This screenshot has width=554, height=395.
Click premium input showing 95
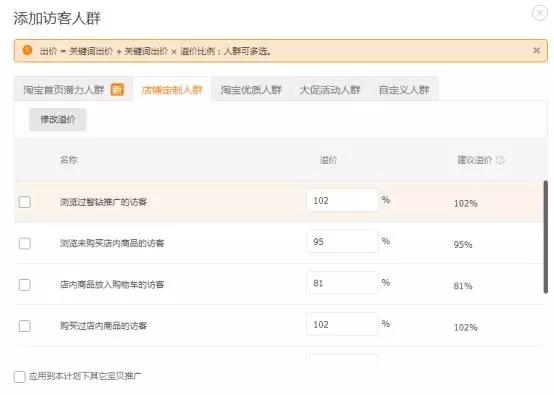342,242
